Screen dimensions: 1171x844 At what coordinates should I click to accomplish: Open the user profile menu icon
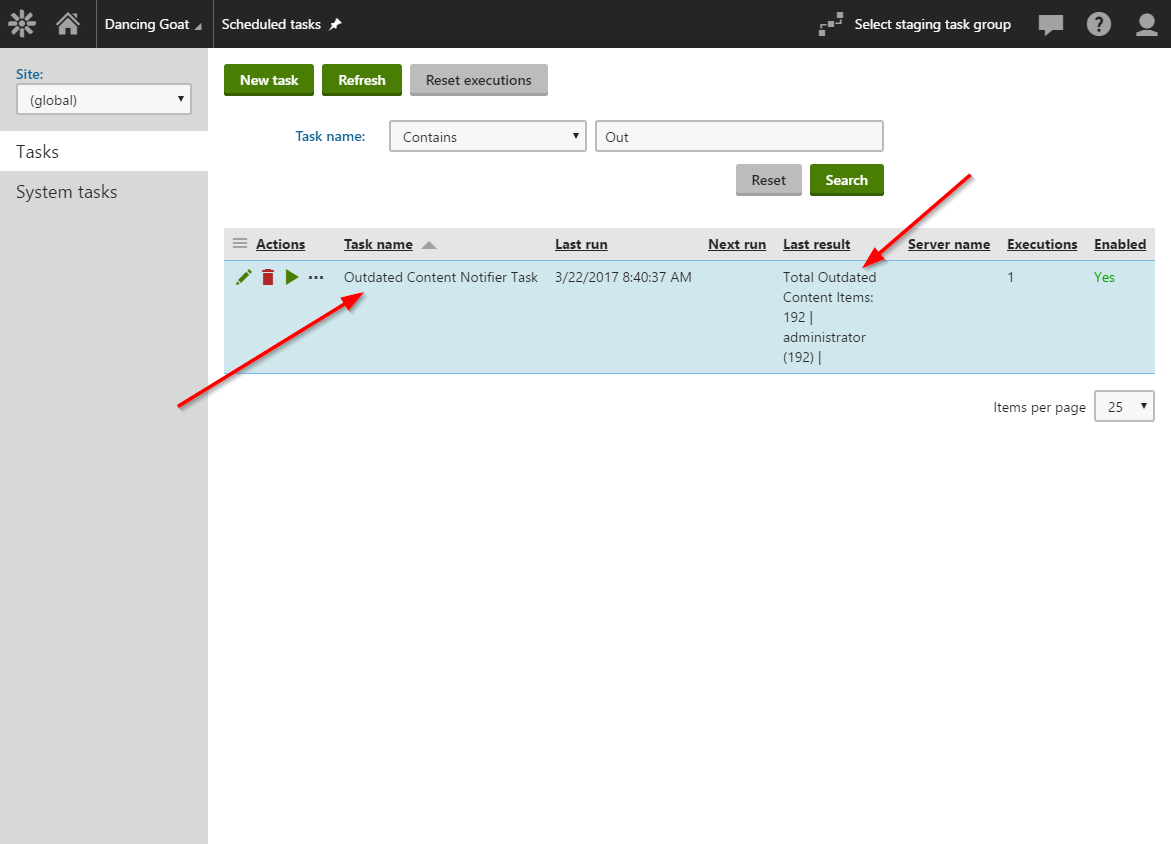pyautogui.click(x=1146, y=23)
